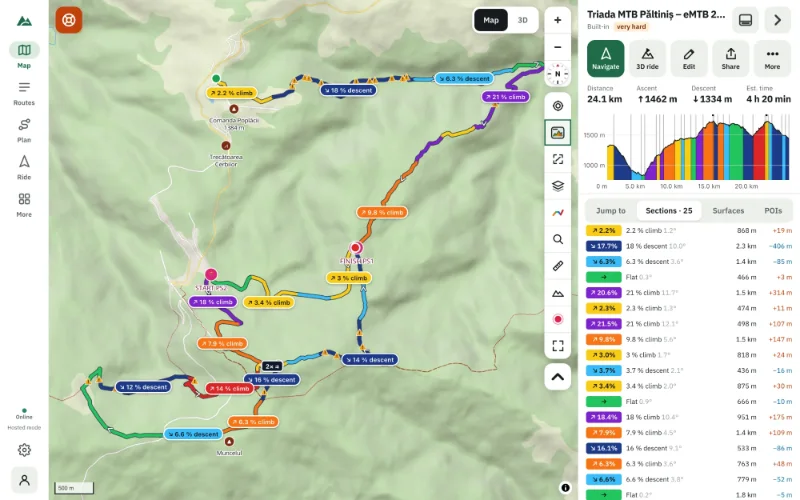Open the More options button
The height and width of the screenshot is (500, 800).
pos(772,59)
